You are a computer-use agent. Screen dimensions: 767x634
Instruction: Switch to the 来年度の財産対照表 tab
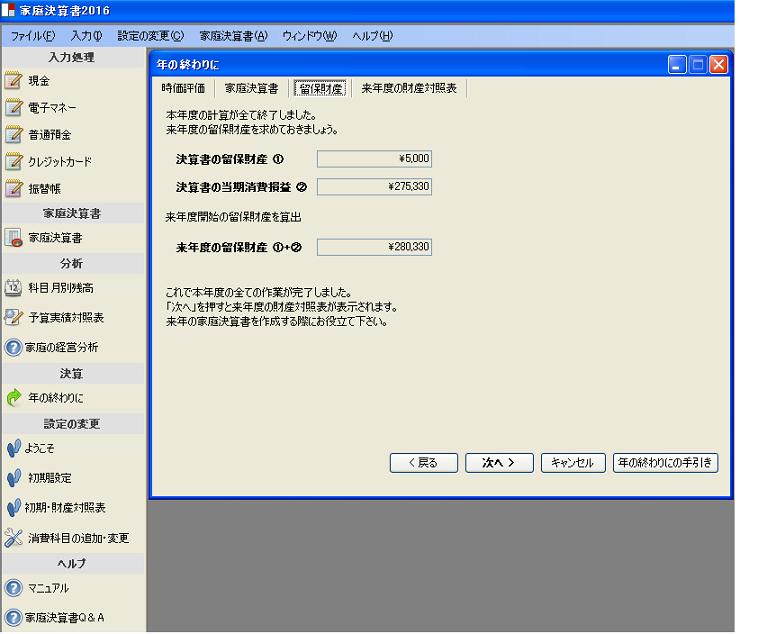click(409, 88)
